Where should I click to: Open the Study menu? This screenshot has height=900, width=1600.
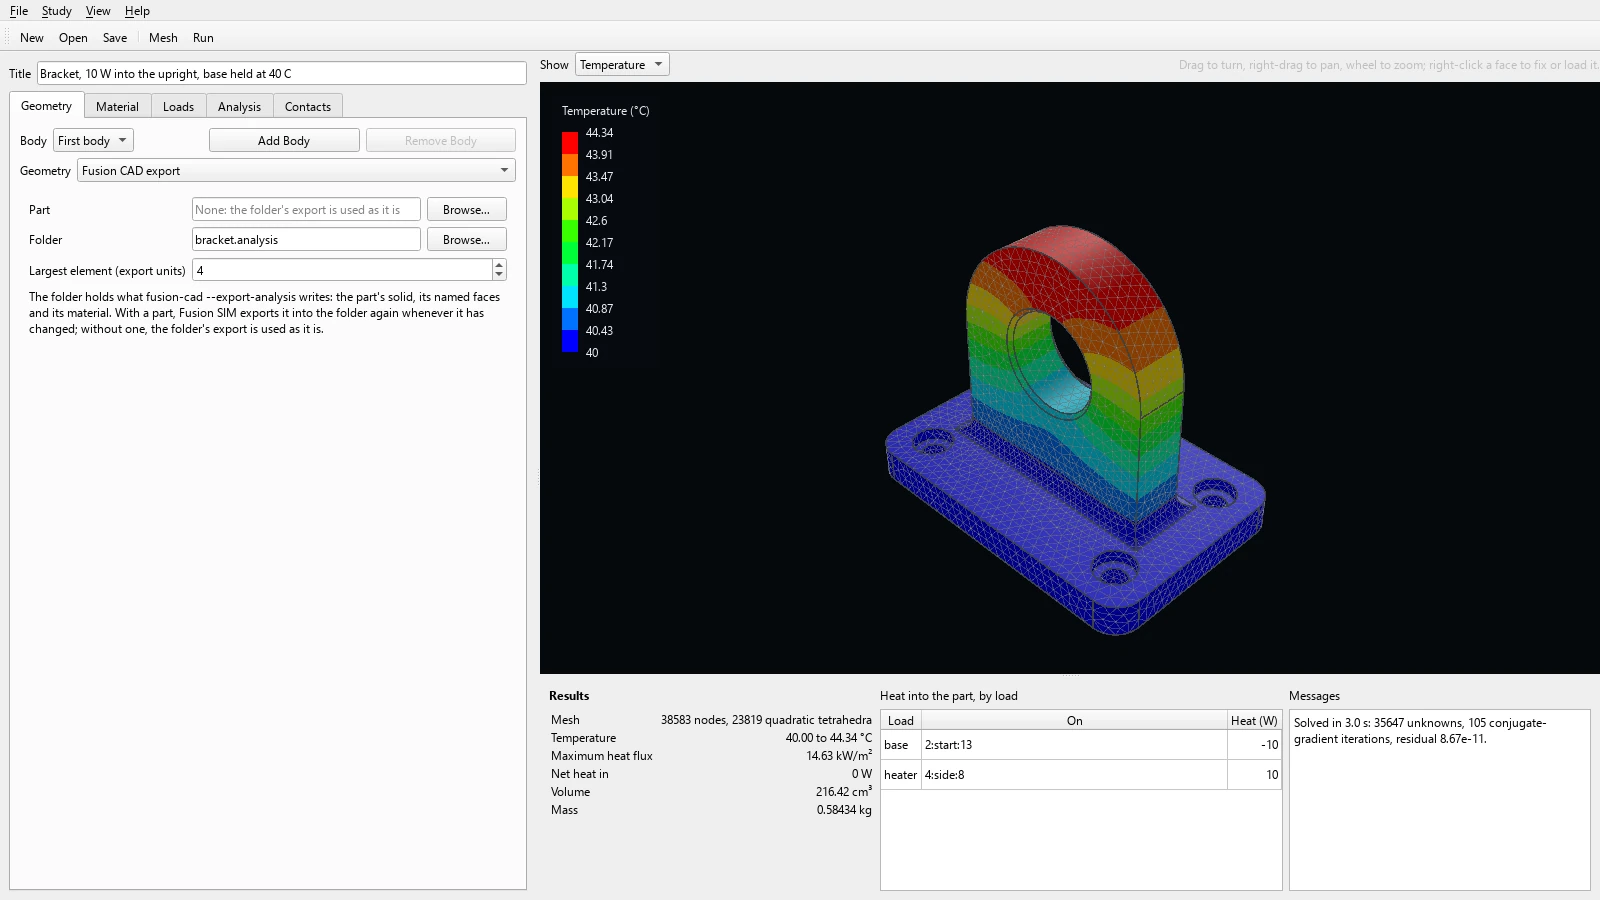tap(56, 11)
